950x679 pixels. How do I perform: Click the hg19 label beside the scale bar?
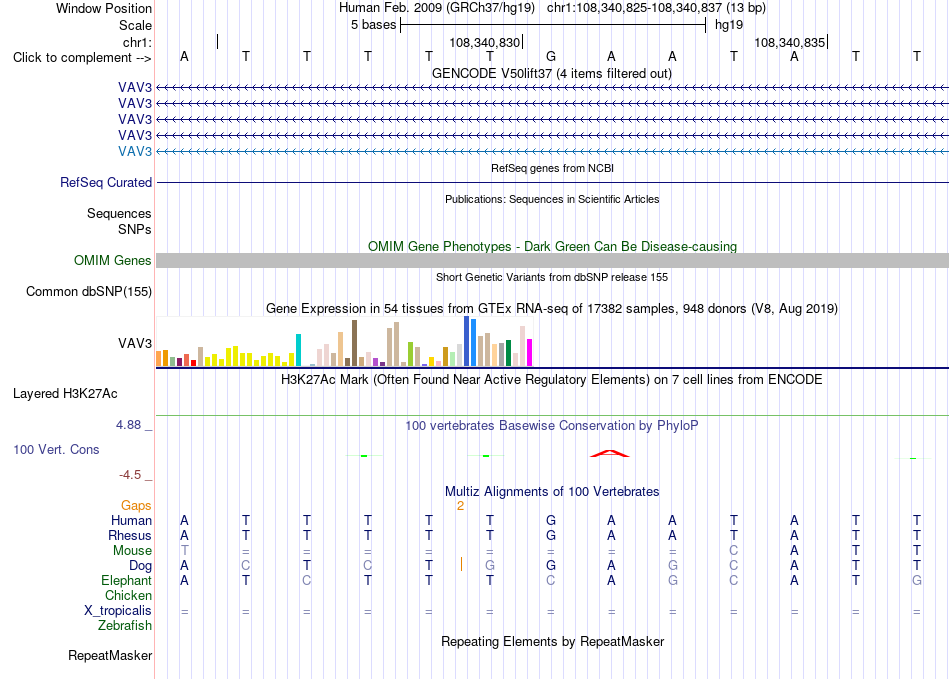pyautogui.click(x=729, y=25)
